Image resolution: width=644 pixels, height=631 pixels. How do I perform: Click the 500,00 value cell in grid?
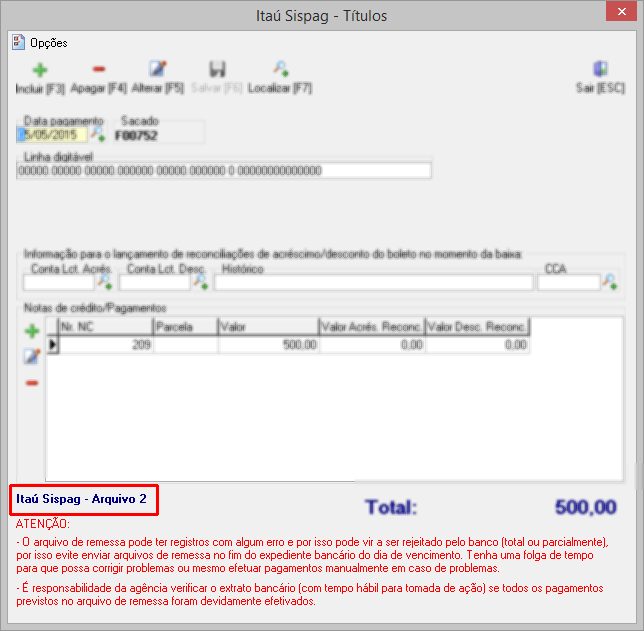[269, 345]
